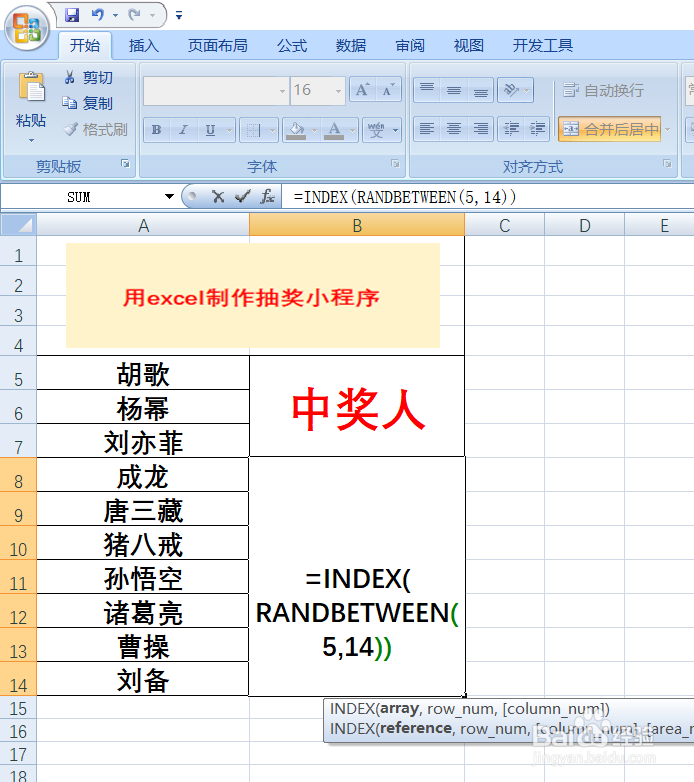This screenshot has width=694, height=782.
Task: Open the Undo history dropdown arrow
Action: pyautogui.click(x=115, y=15)
